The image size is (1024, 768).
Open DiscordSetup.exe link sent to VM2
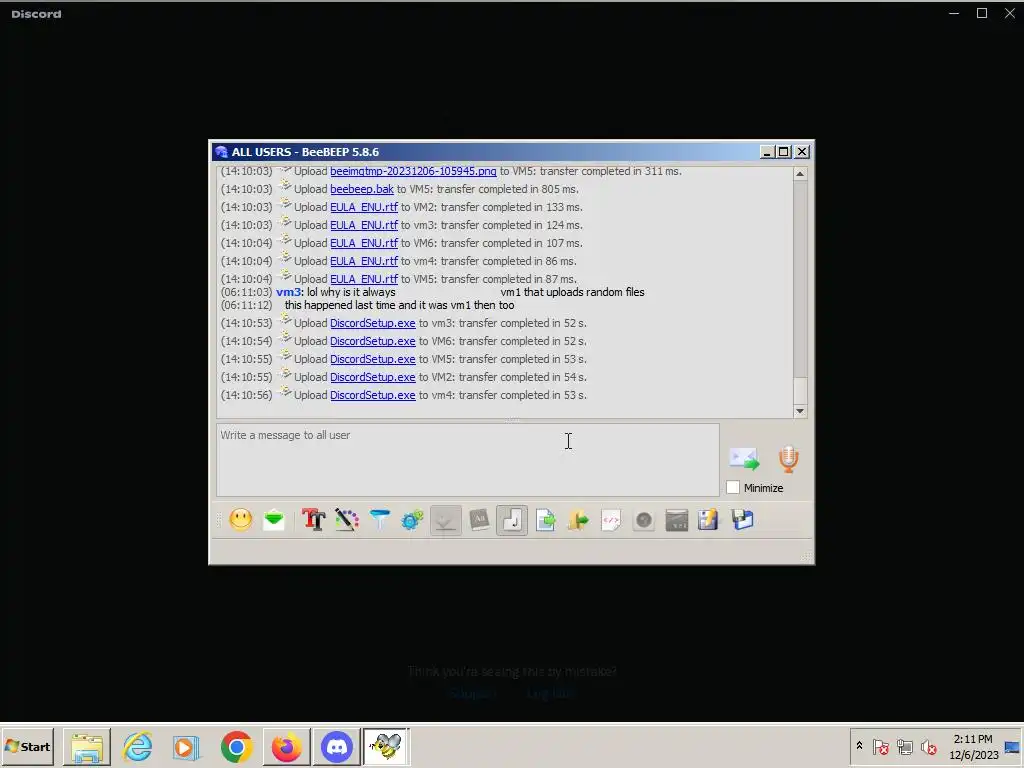tap(373, 377)
